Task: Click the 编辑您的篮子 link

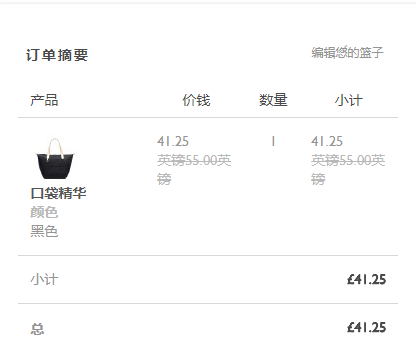Action: click(347, 53)
